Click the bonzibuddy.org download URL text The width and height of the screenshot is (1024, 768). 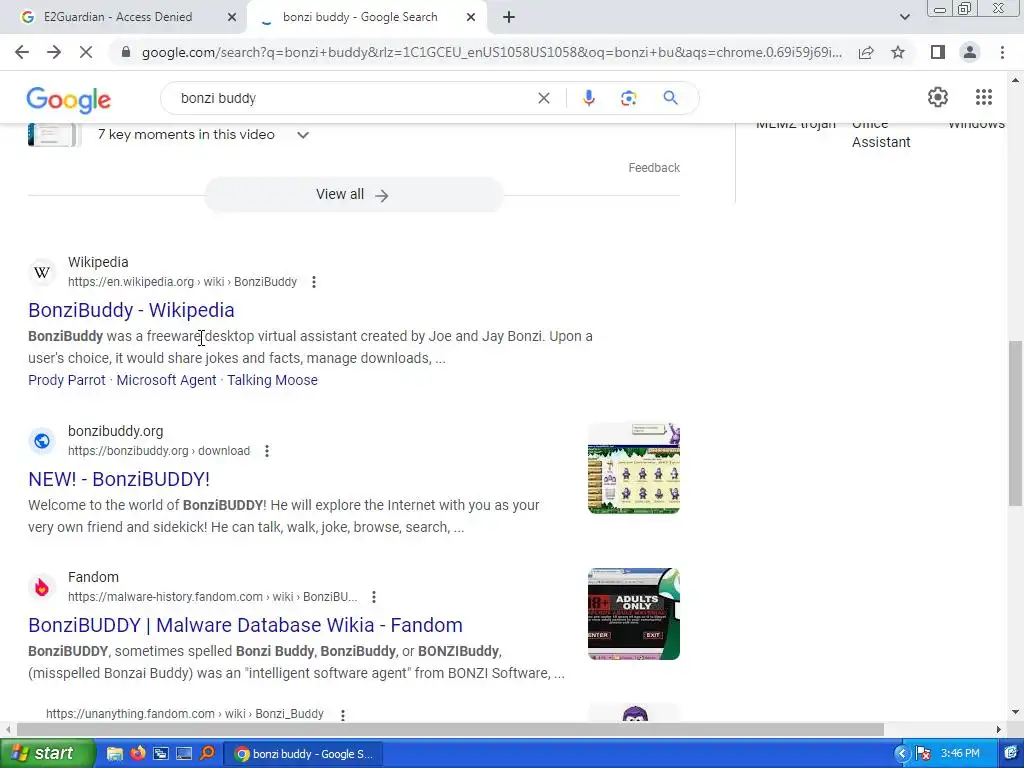pyautogui.click(x=159, y=451)
